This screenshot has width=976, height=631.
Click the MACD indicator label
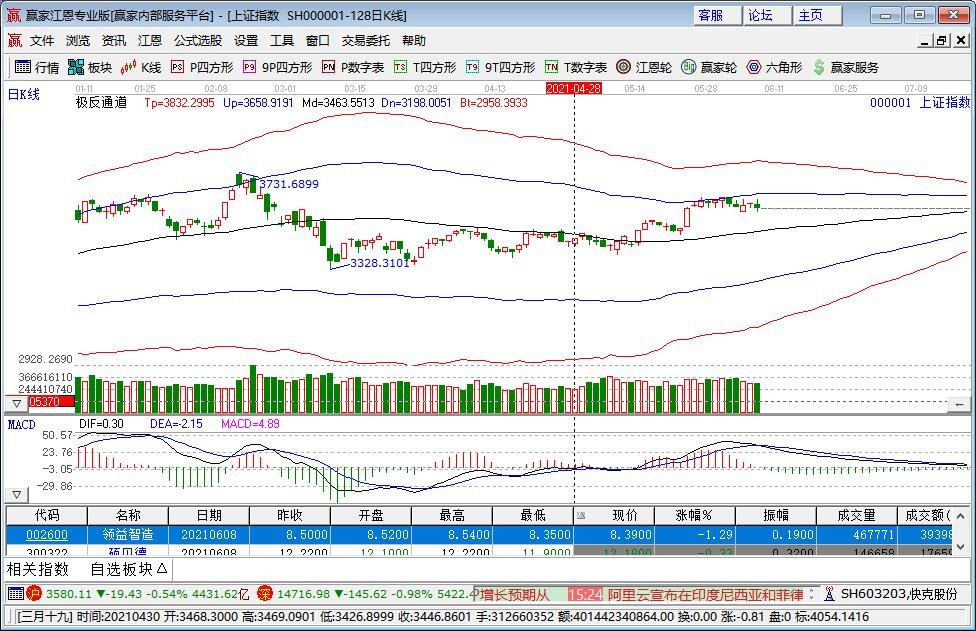pos(22,424)
